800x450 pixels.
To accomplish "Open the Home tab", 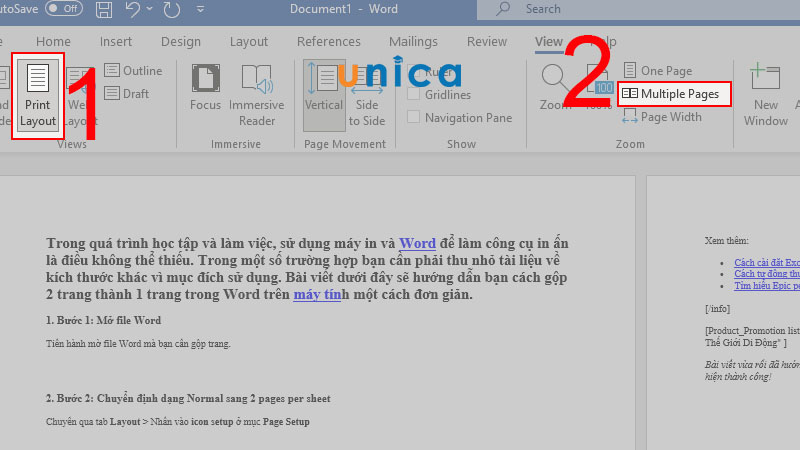I will click(x=53, y=41).
